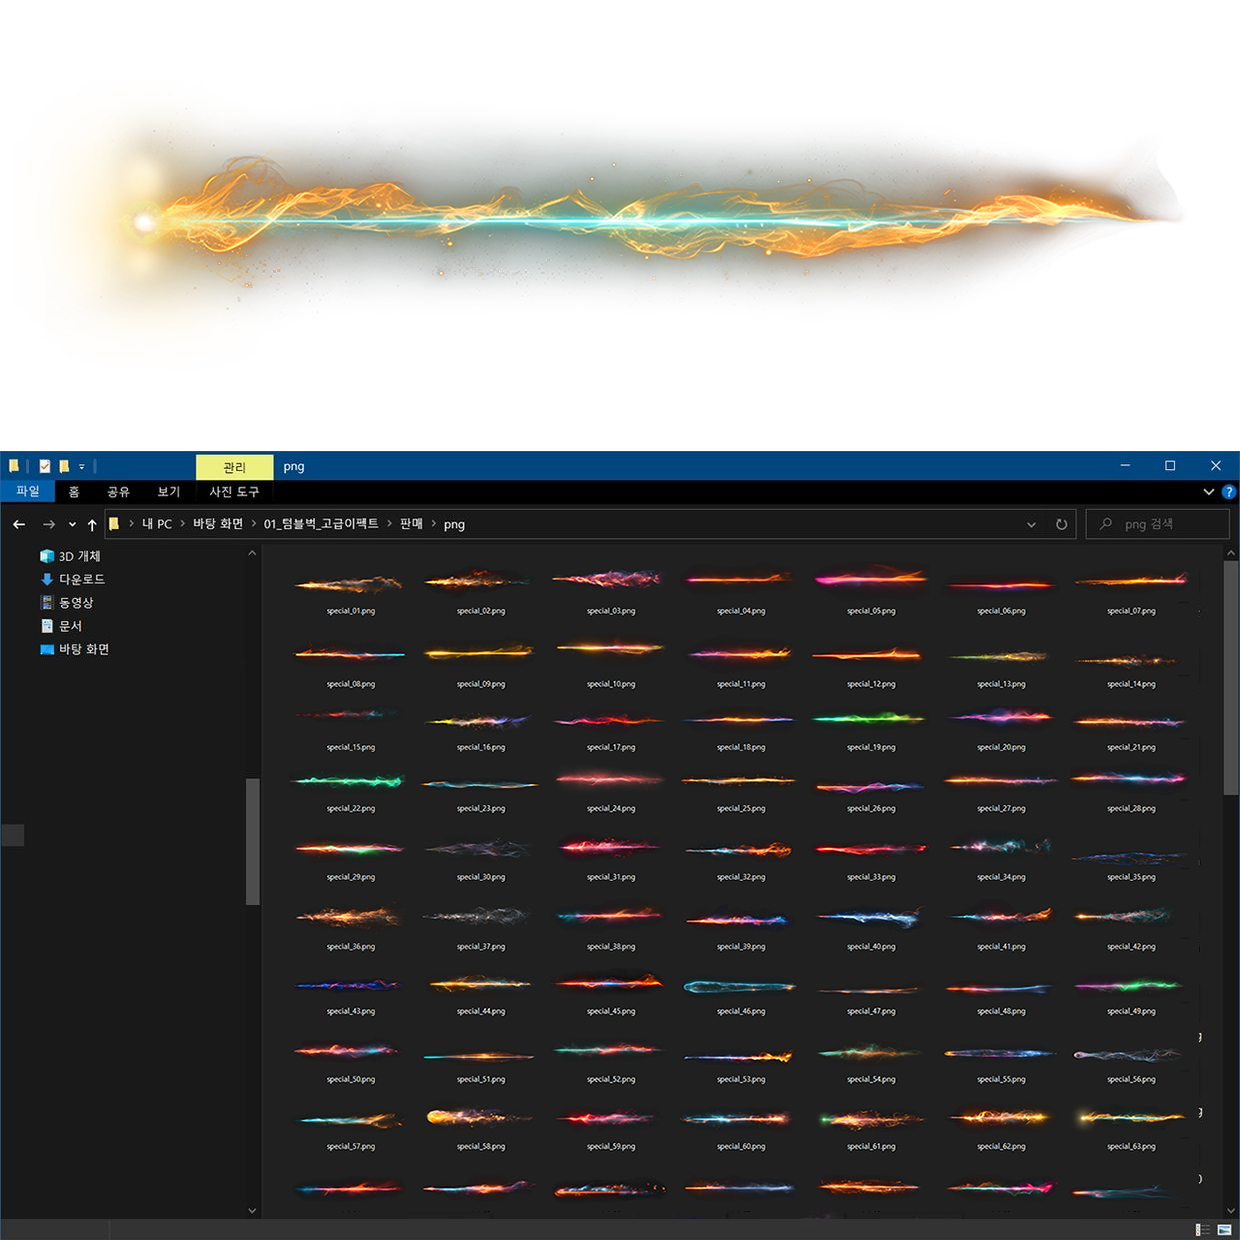Click the Properties checkmark icon in quick access toolbar

45,466
